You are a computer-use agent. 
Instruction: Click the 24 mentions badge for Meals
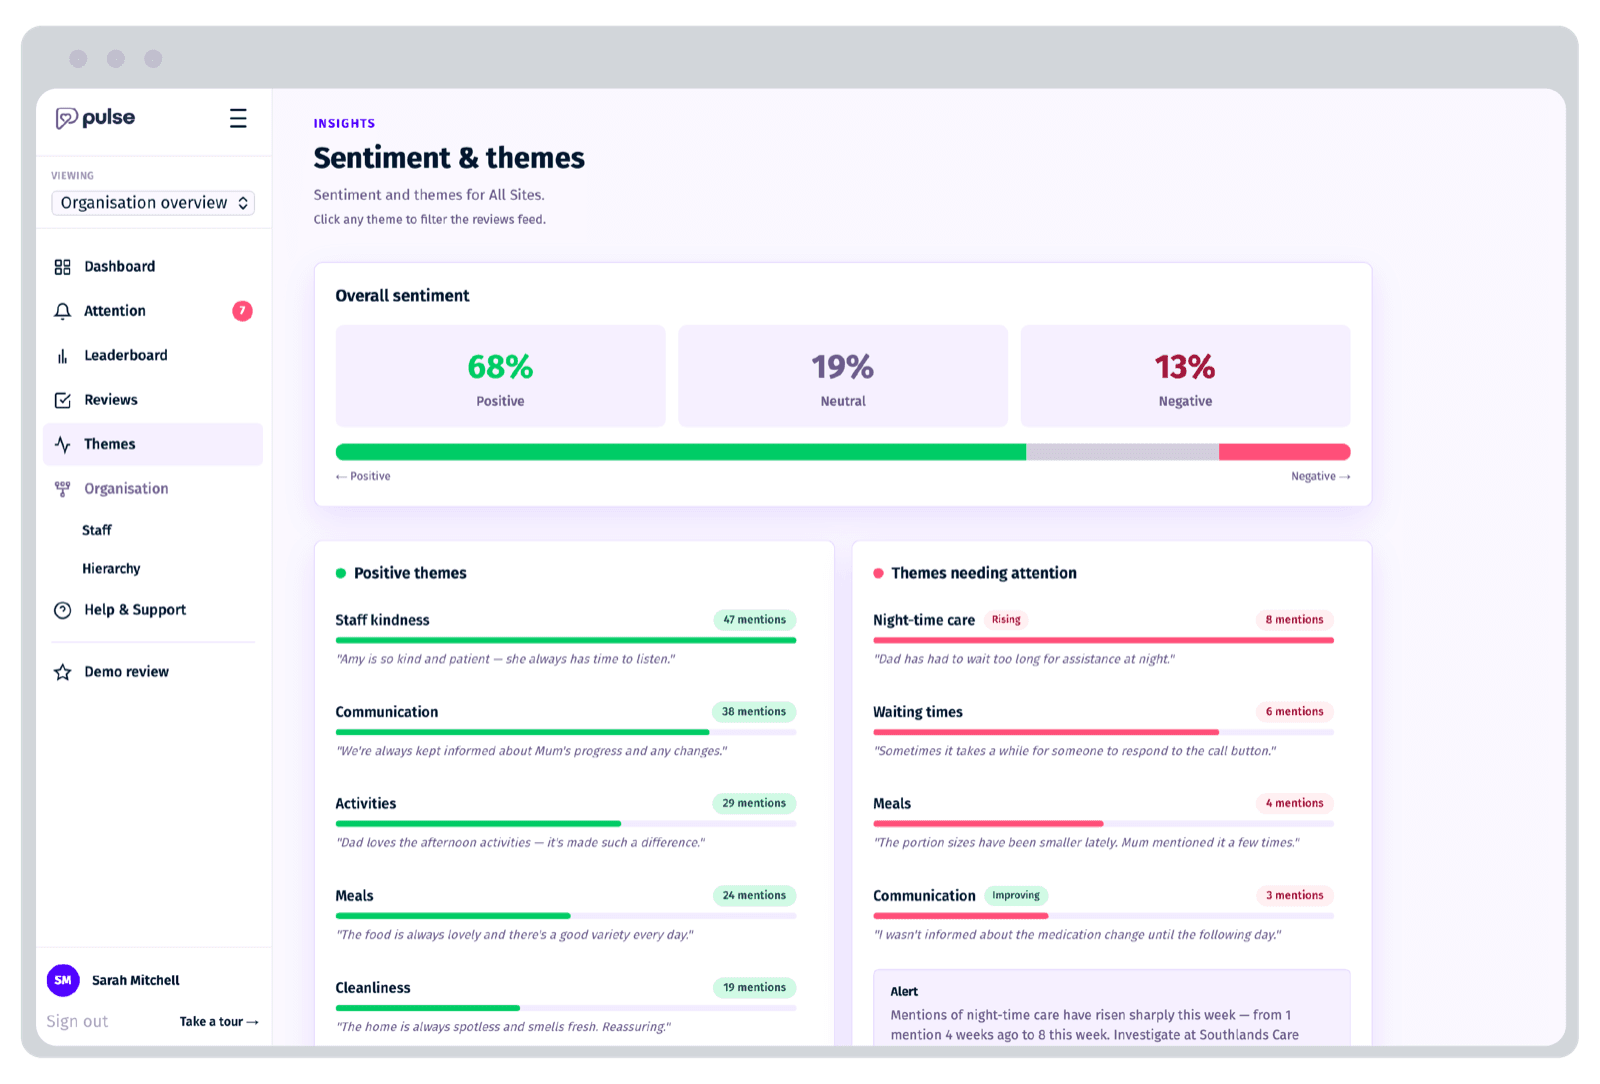click(754, 896)
